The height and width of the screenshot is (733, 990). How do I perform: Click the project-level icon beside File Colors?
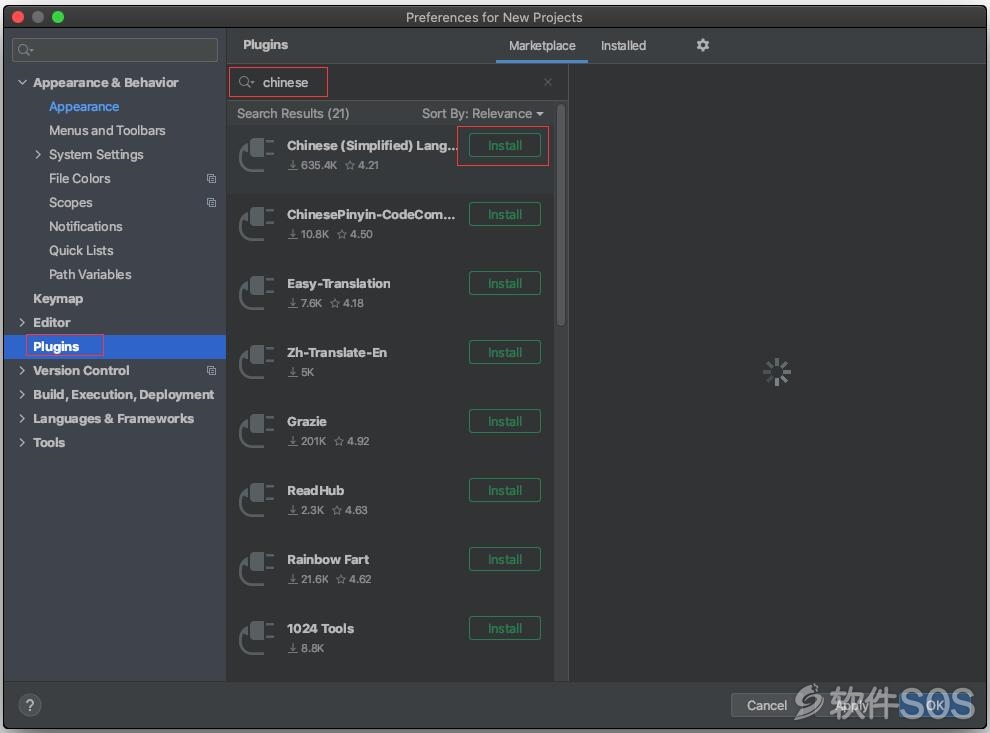click(x=212, y=179)
